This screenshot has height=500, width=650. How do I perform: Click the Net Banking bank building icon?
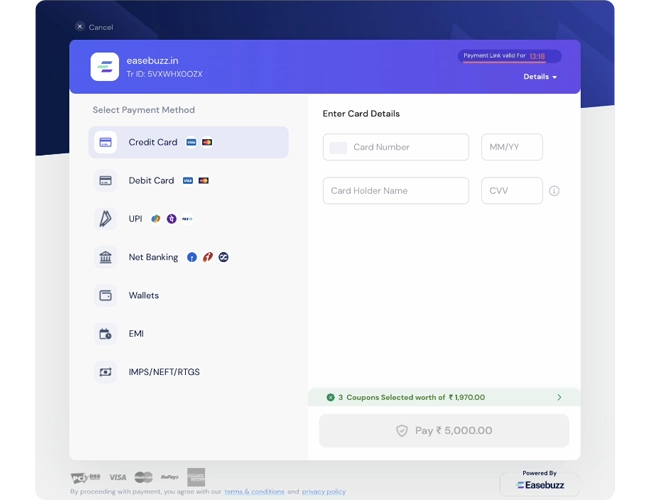pos(105,257)
